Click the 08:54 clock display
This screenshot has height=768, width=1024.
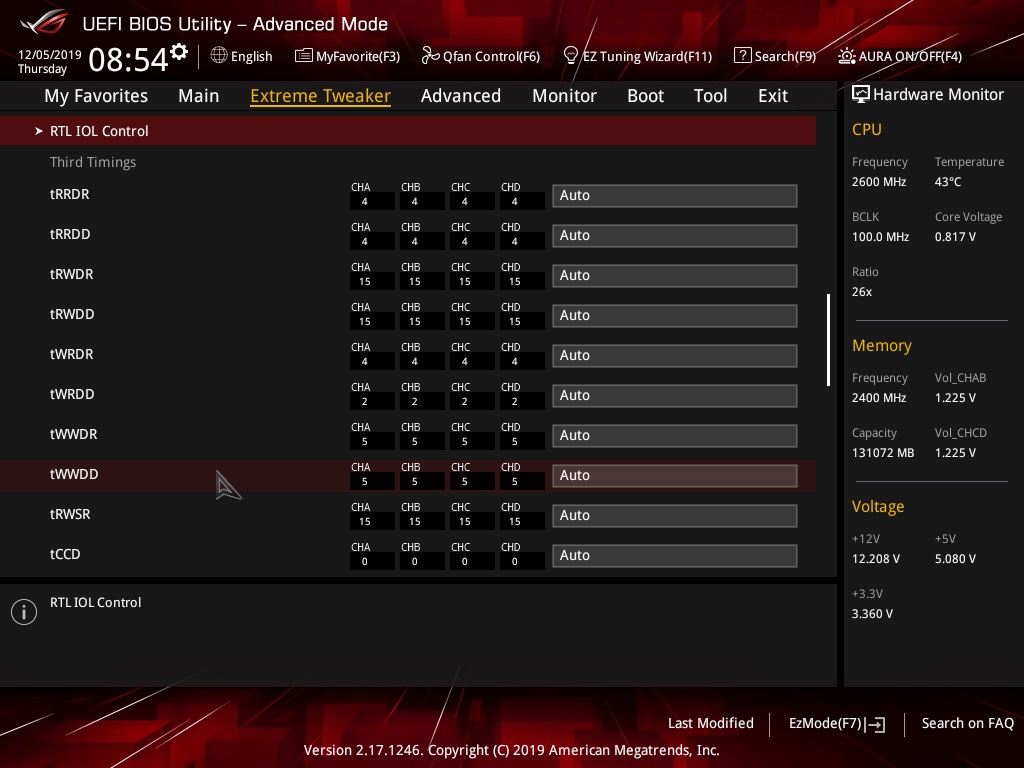(128, 59)
